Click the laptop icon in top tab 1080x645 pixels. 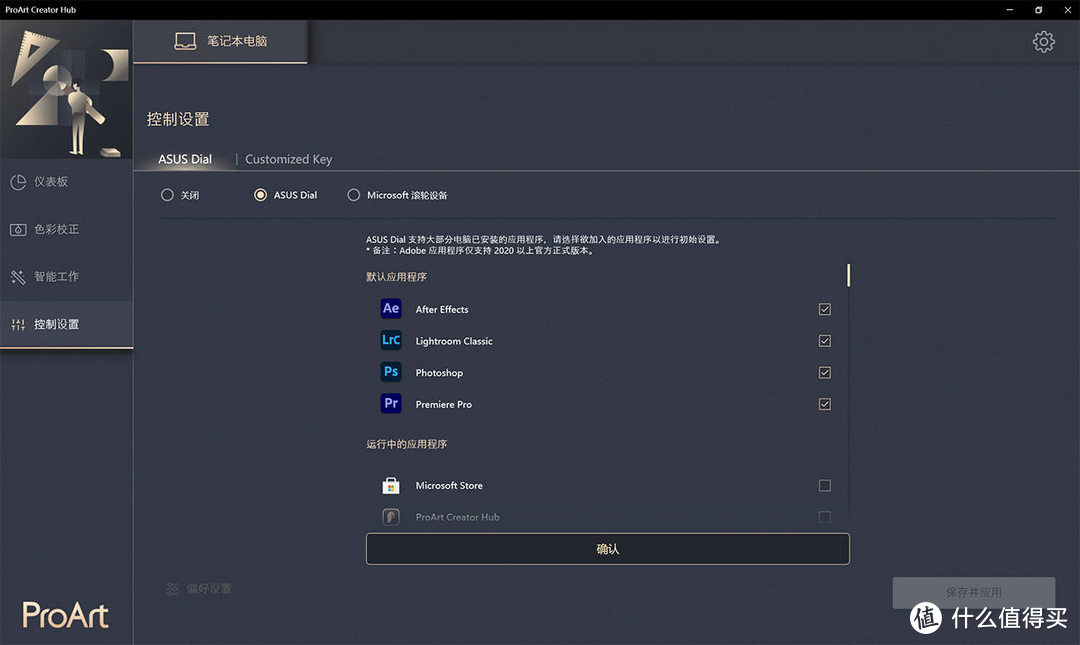[185, 41]
